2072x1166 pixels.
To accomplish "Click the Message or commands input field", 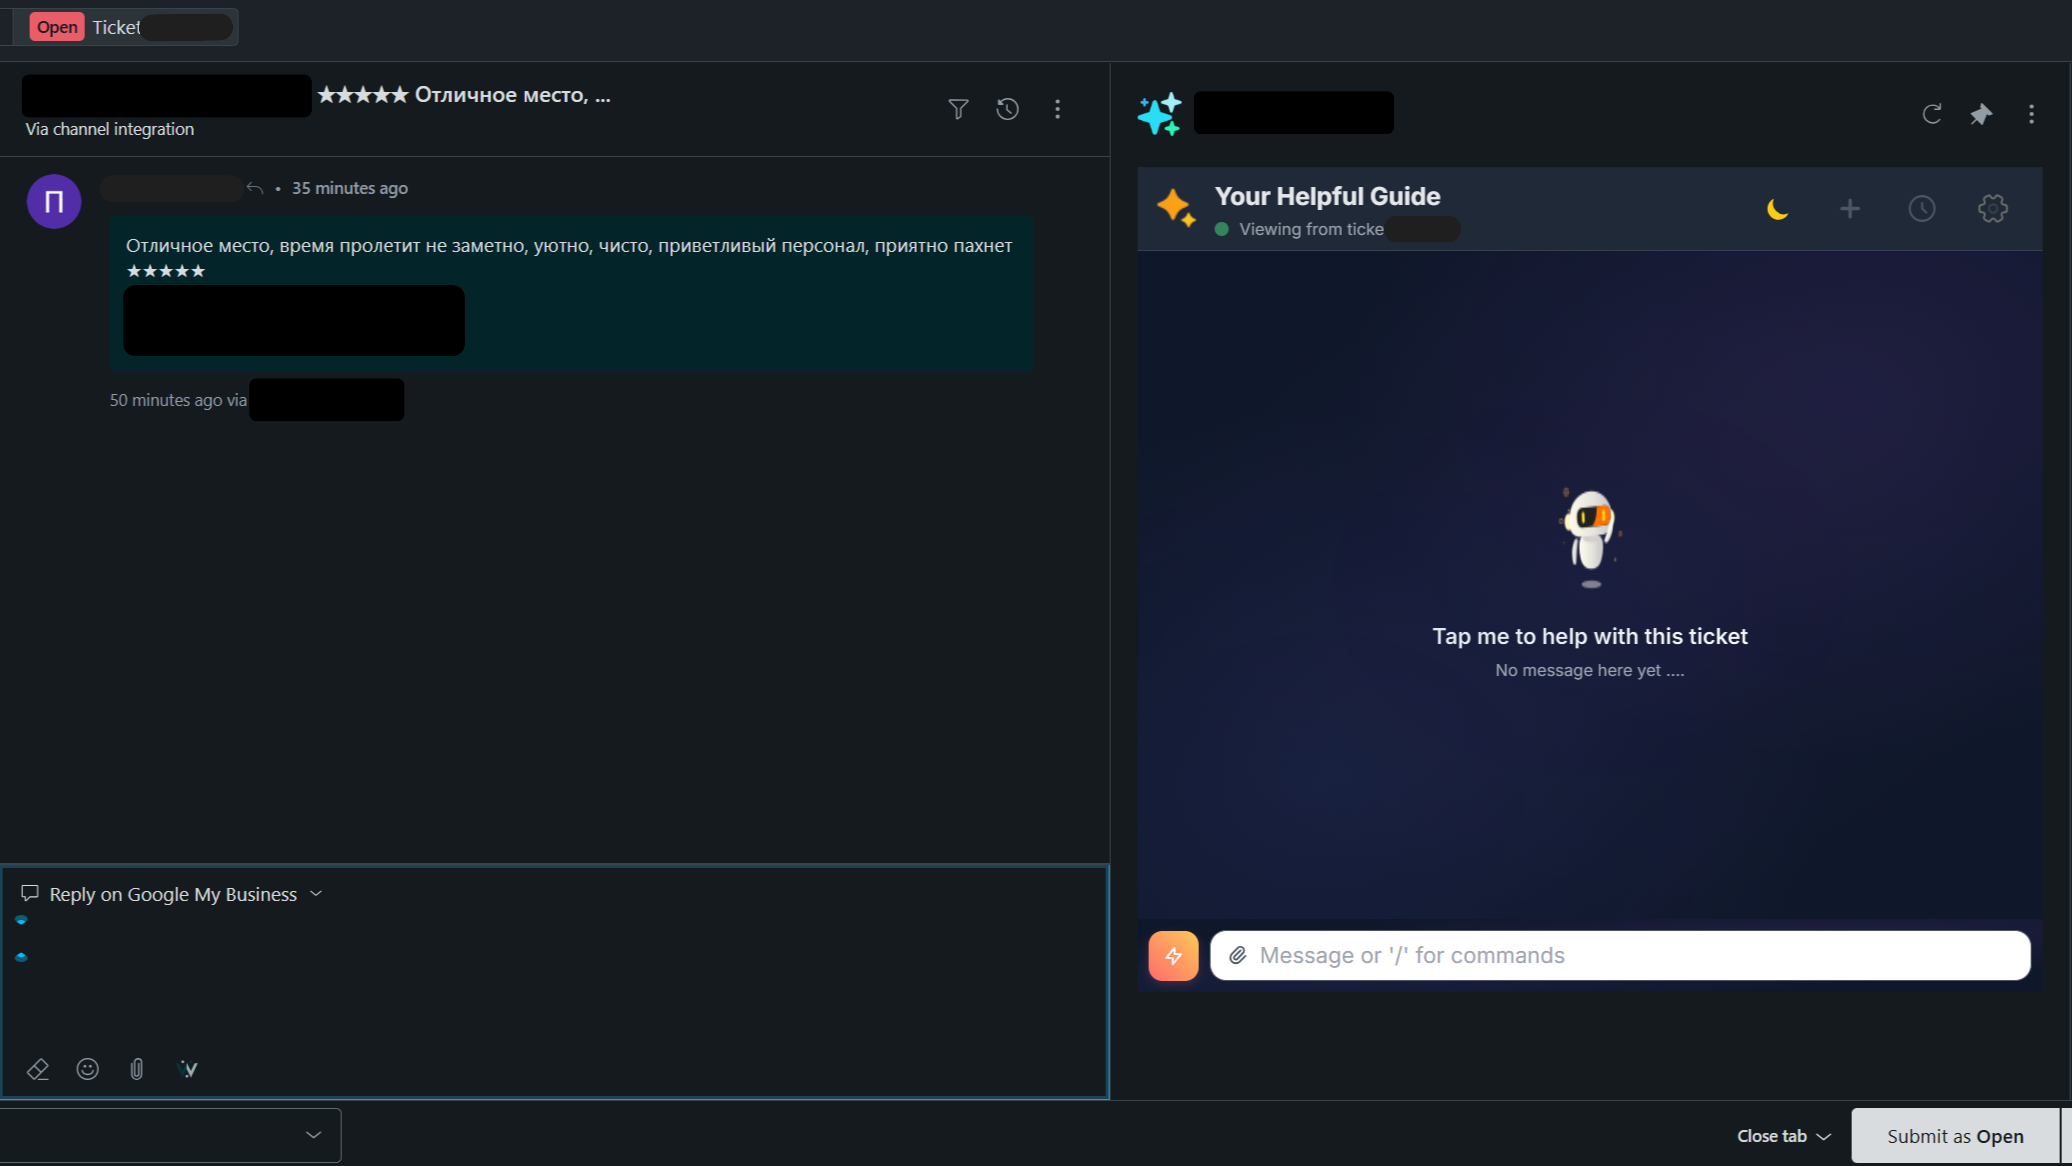I will click(x=1640, y=956).
